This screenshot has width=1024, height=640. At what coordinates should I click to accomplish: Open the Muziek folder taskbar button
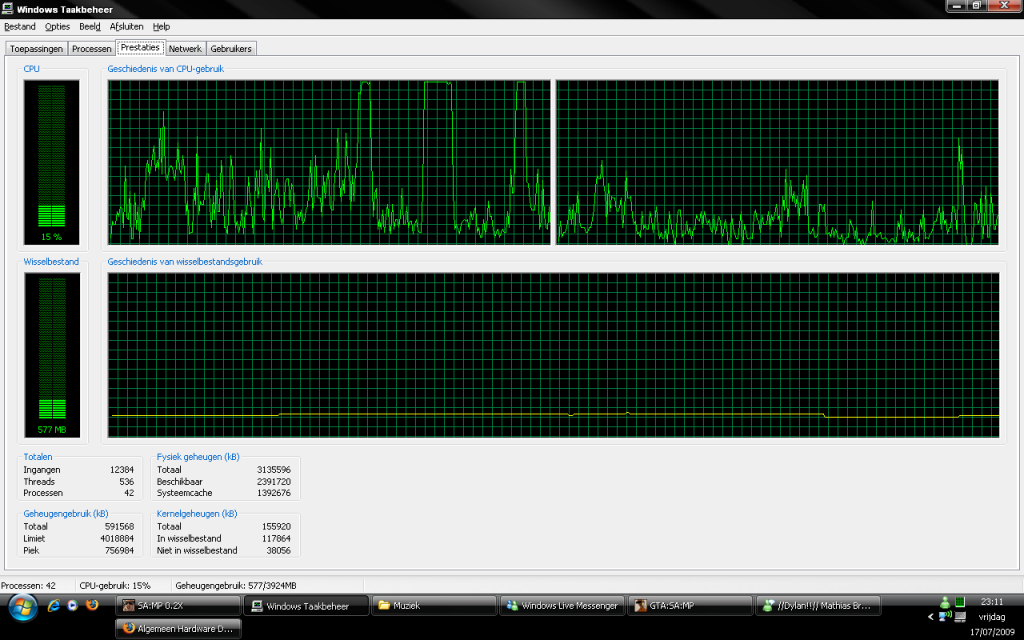pos(434,606)
